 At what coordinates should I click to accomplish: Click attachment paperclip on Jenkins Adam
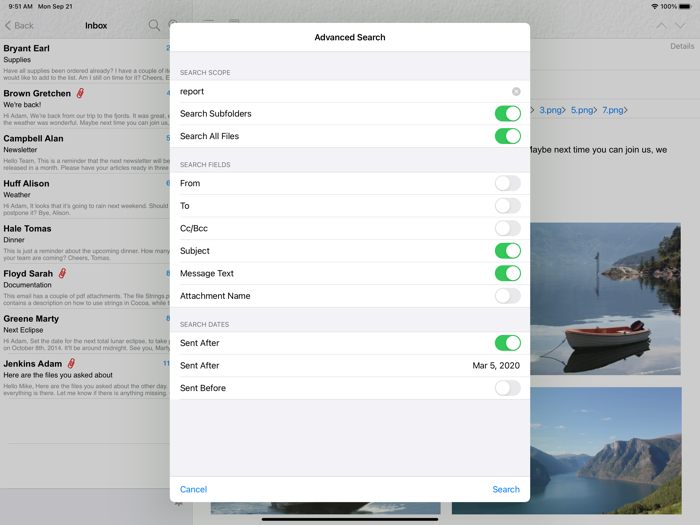pyautogui.click(x=71, y=363)
